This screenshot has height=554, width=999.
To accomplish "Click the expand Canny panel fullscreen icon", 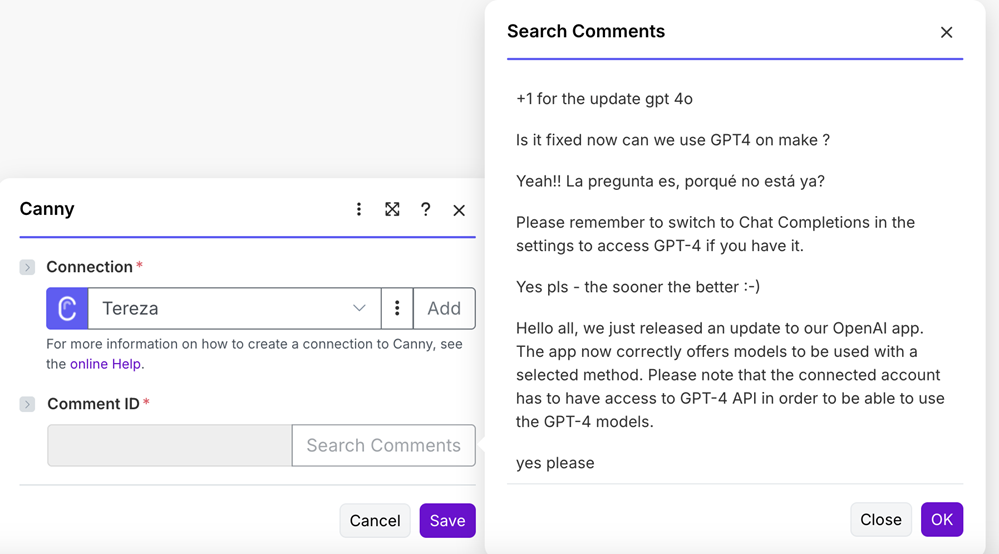I will pyautogui.click(x=392, y=209).
